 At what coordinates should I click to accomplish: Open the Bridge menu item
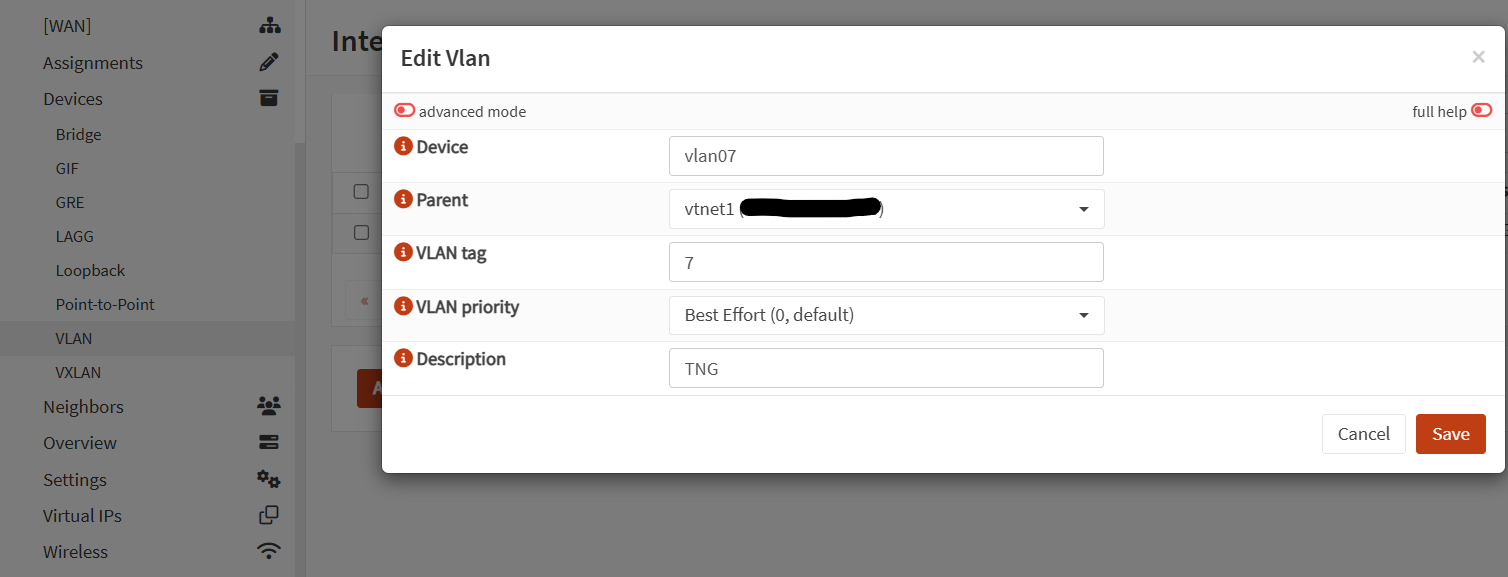(79, 134)
